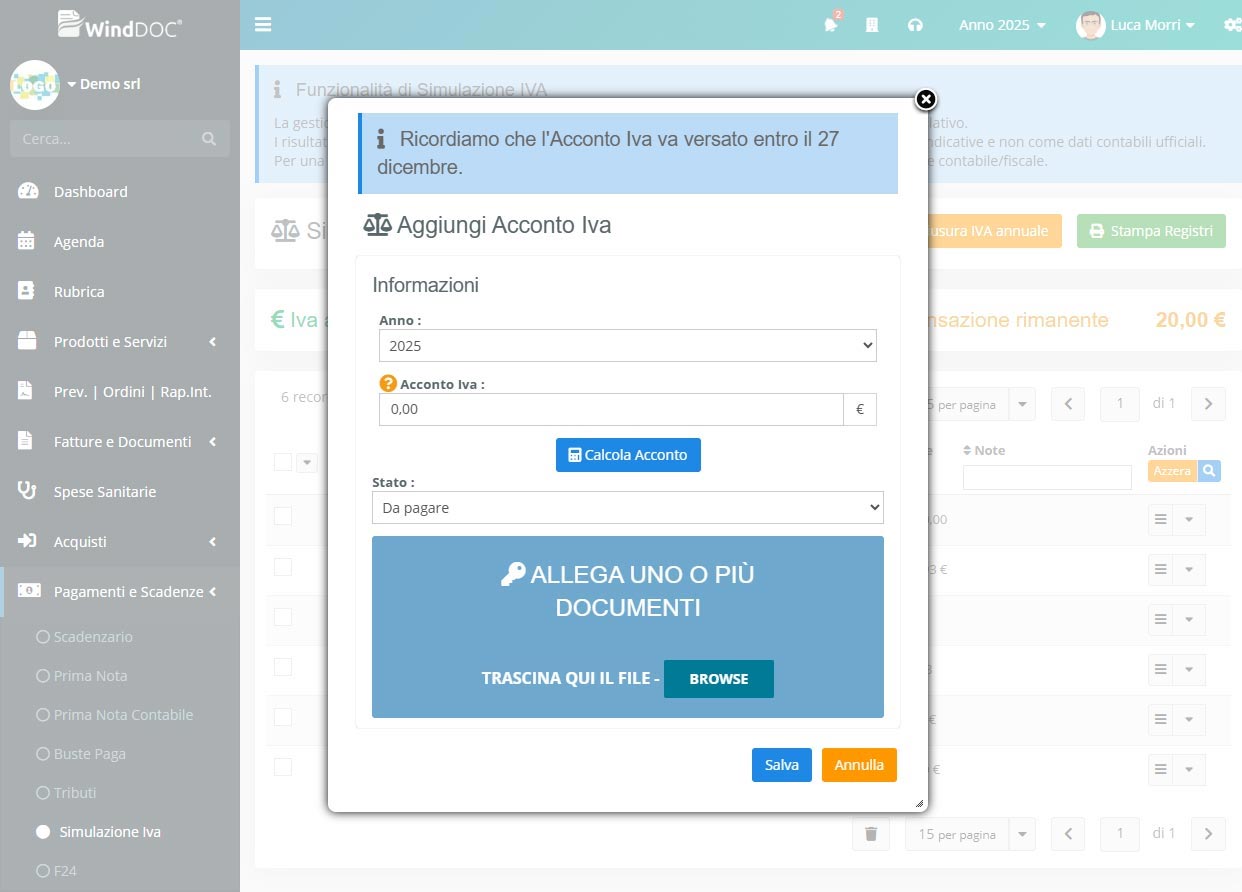This screenshot has height=892, width=1242.
Task: Toggle the hamburger sidebar menu
Action: click(263, 25)
